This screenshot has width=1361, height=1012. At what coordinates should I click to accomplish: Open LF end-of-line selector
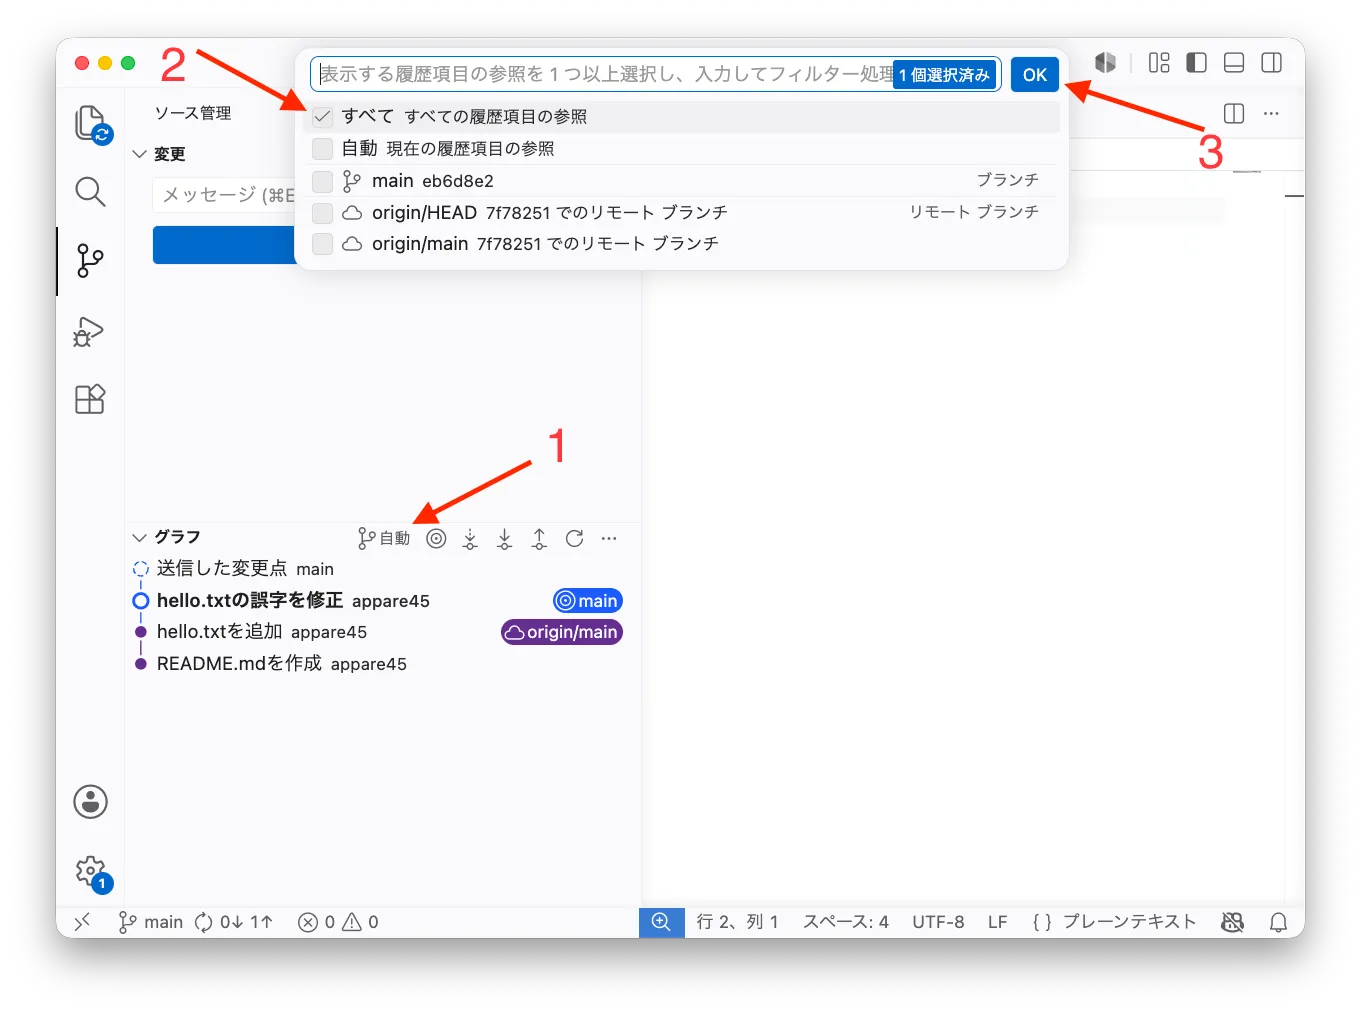997,922
